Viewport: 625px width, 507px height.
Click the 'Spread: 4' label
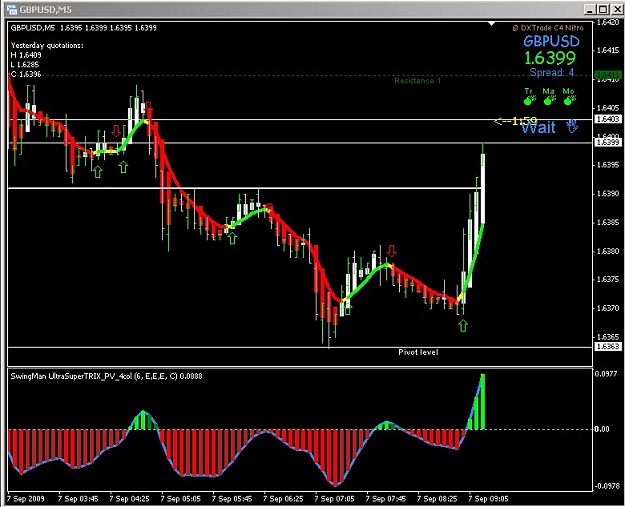click(552, 73)
